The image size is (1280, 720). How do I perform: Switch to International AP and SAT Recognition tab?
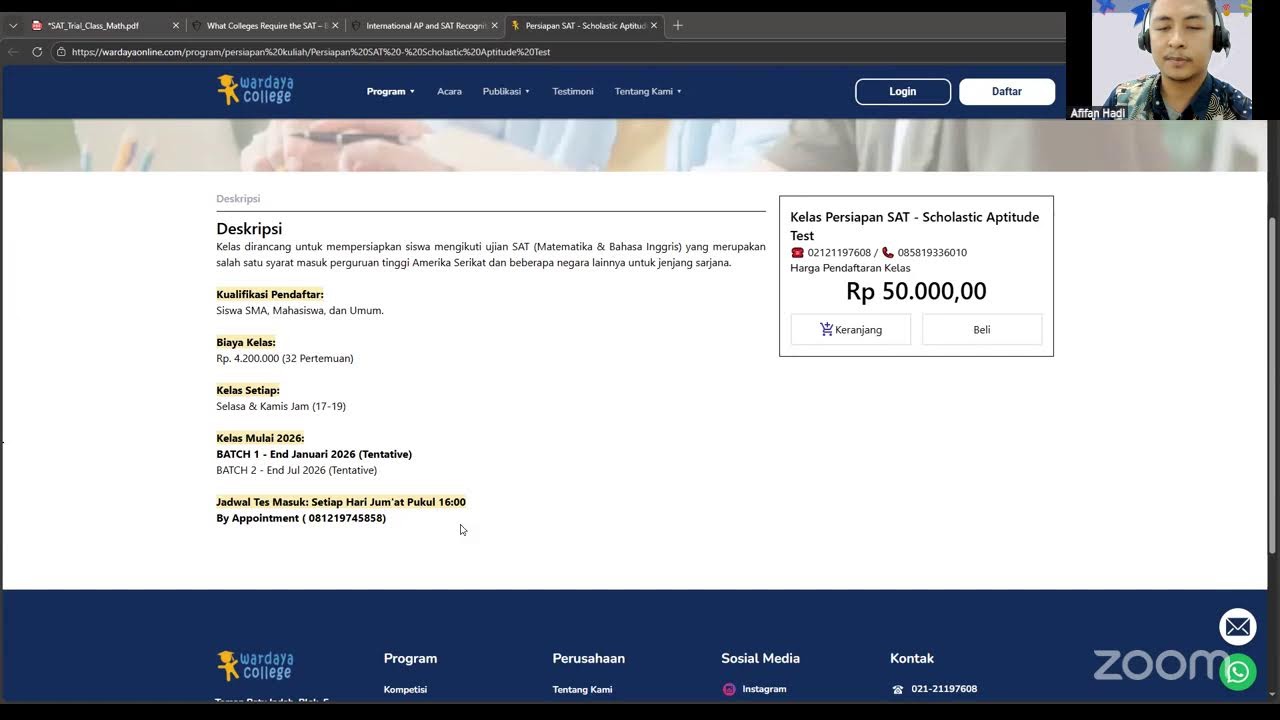tap(424, 26)
